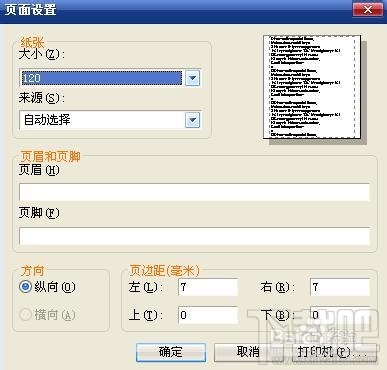387x370 pixels.
Task: Click the 页脚(F) label
Action: pos(39,213)
